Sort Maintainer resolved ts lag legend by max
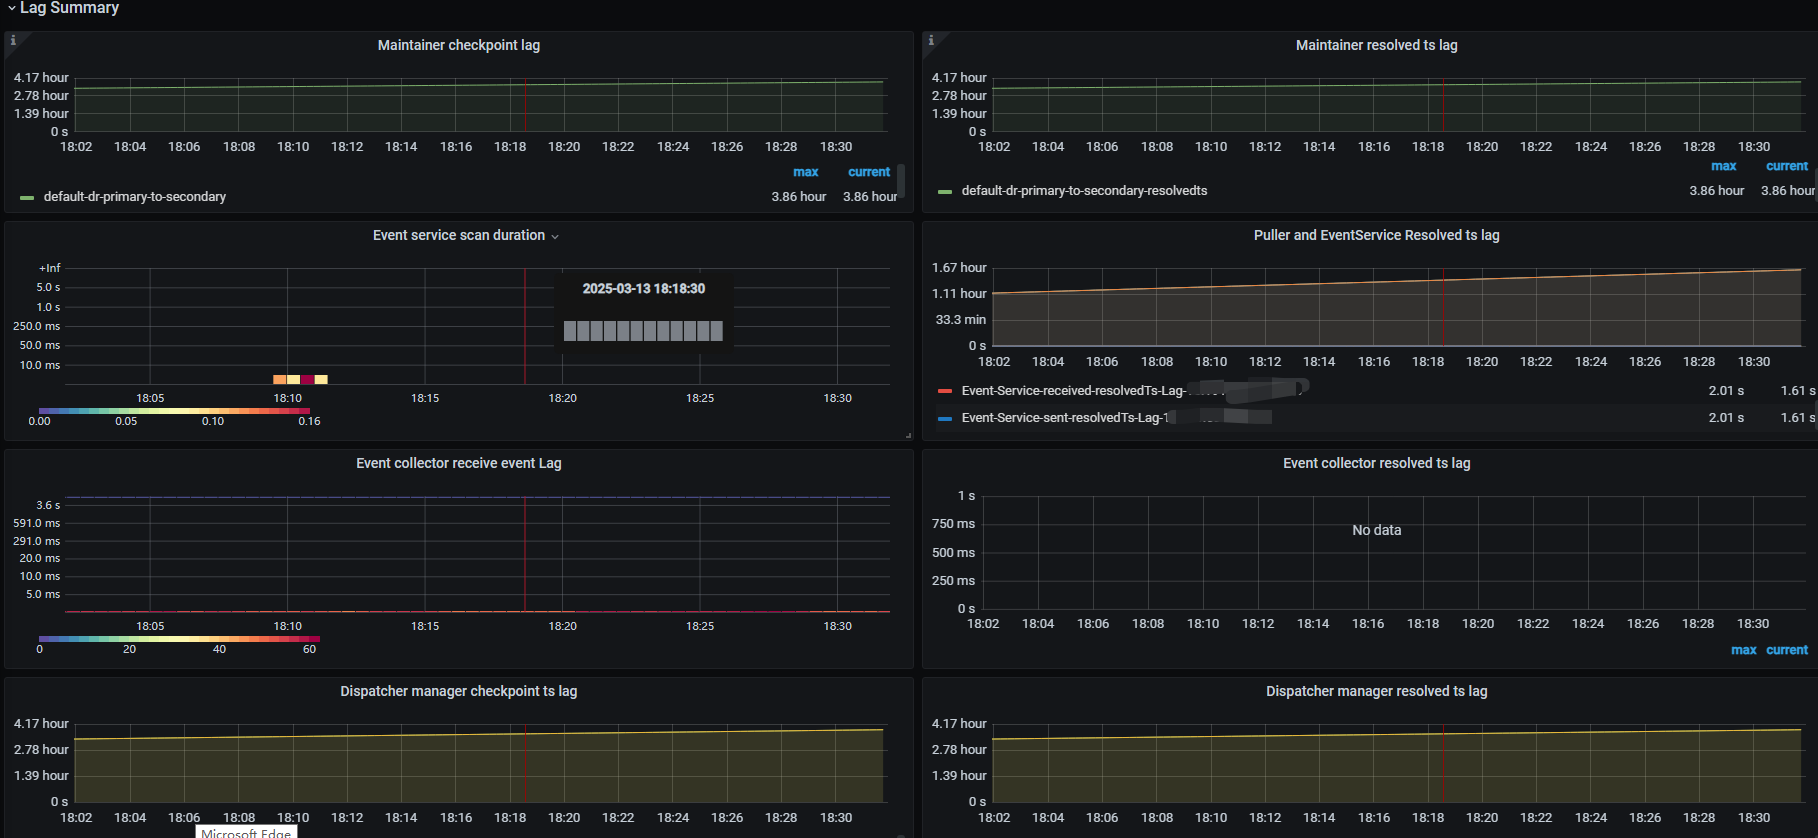 click(x=1724, y=166)
